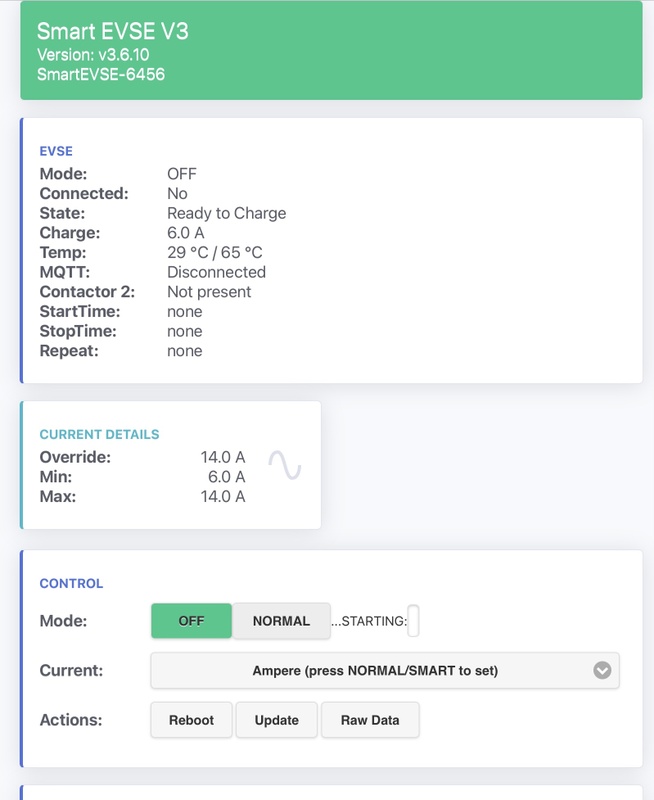This screenshot has height=800, width=654.
Task: Click the Ready to Charge state value
Action: click(x=227, y=213)
